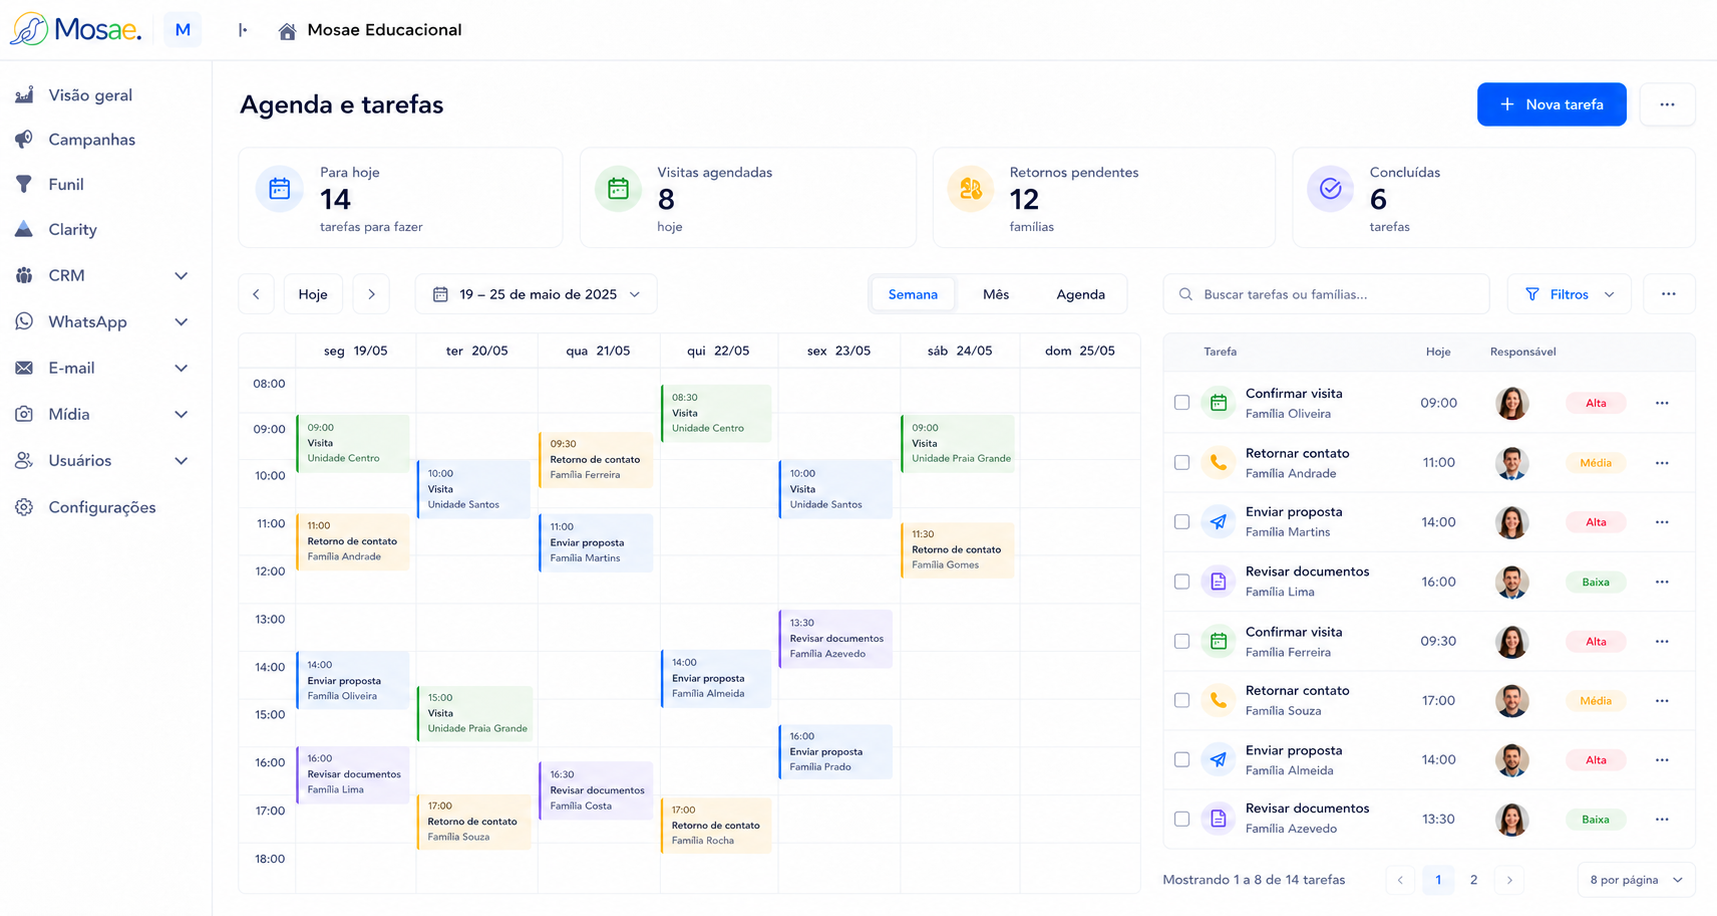Check the Revisar documentos Família Lima task
This screenshot has height=916, width=1717.
pyautogui.click(x=1182, y=582)
